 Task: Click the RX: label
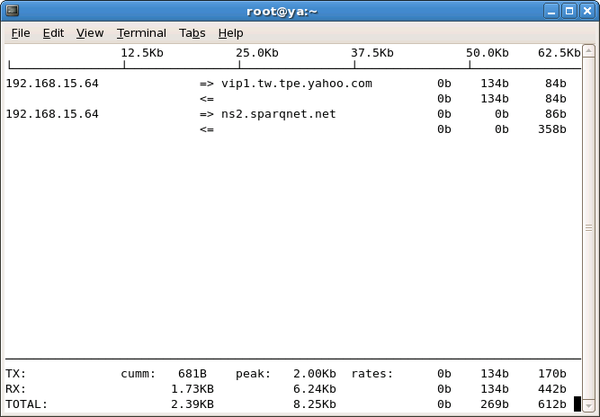click(16, 389)
